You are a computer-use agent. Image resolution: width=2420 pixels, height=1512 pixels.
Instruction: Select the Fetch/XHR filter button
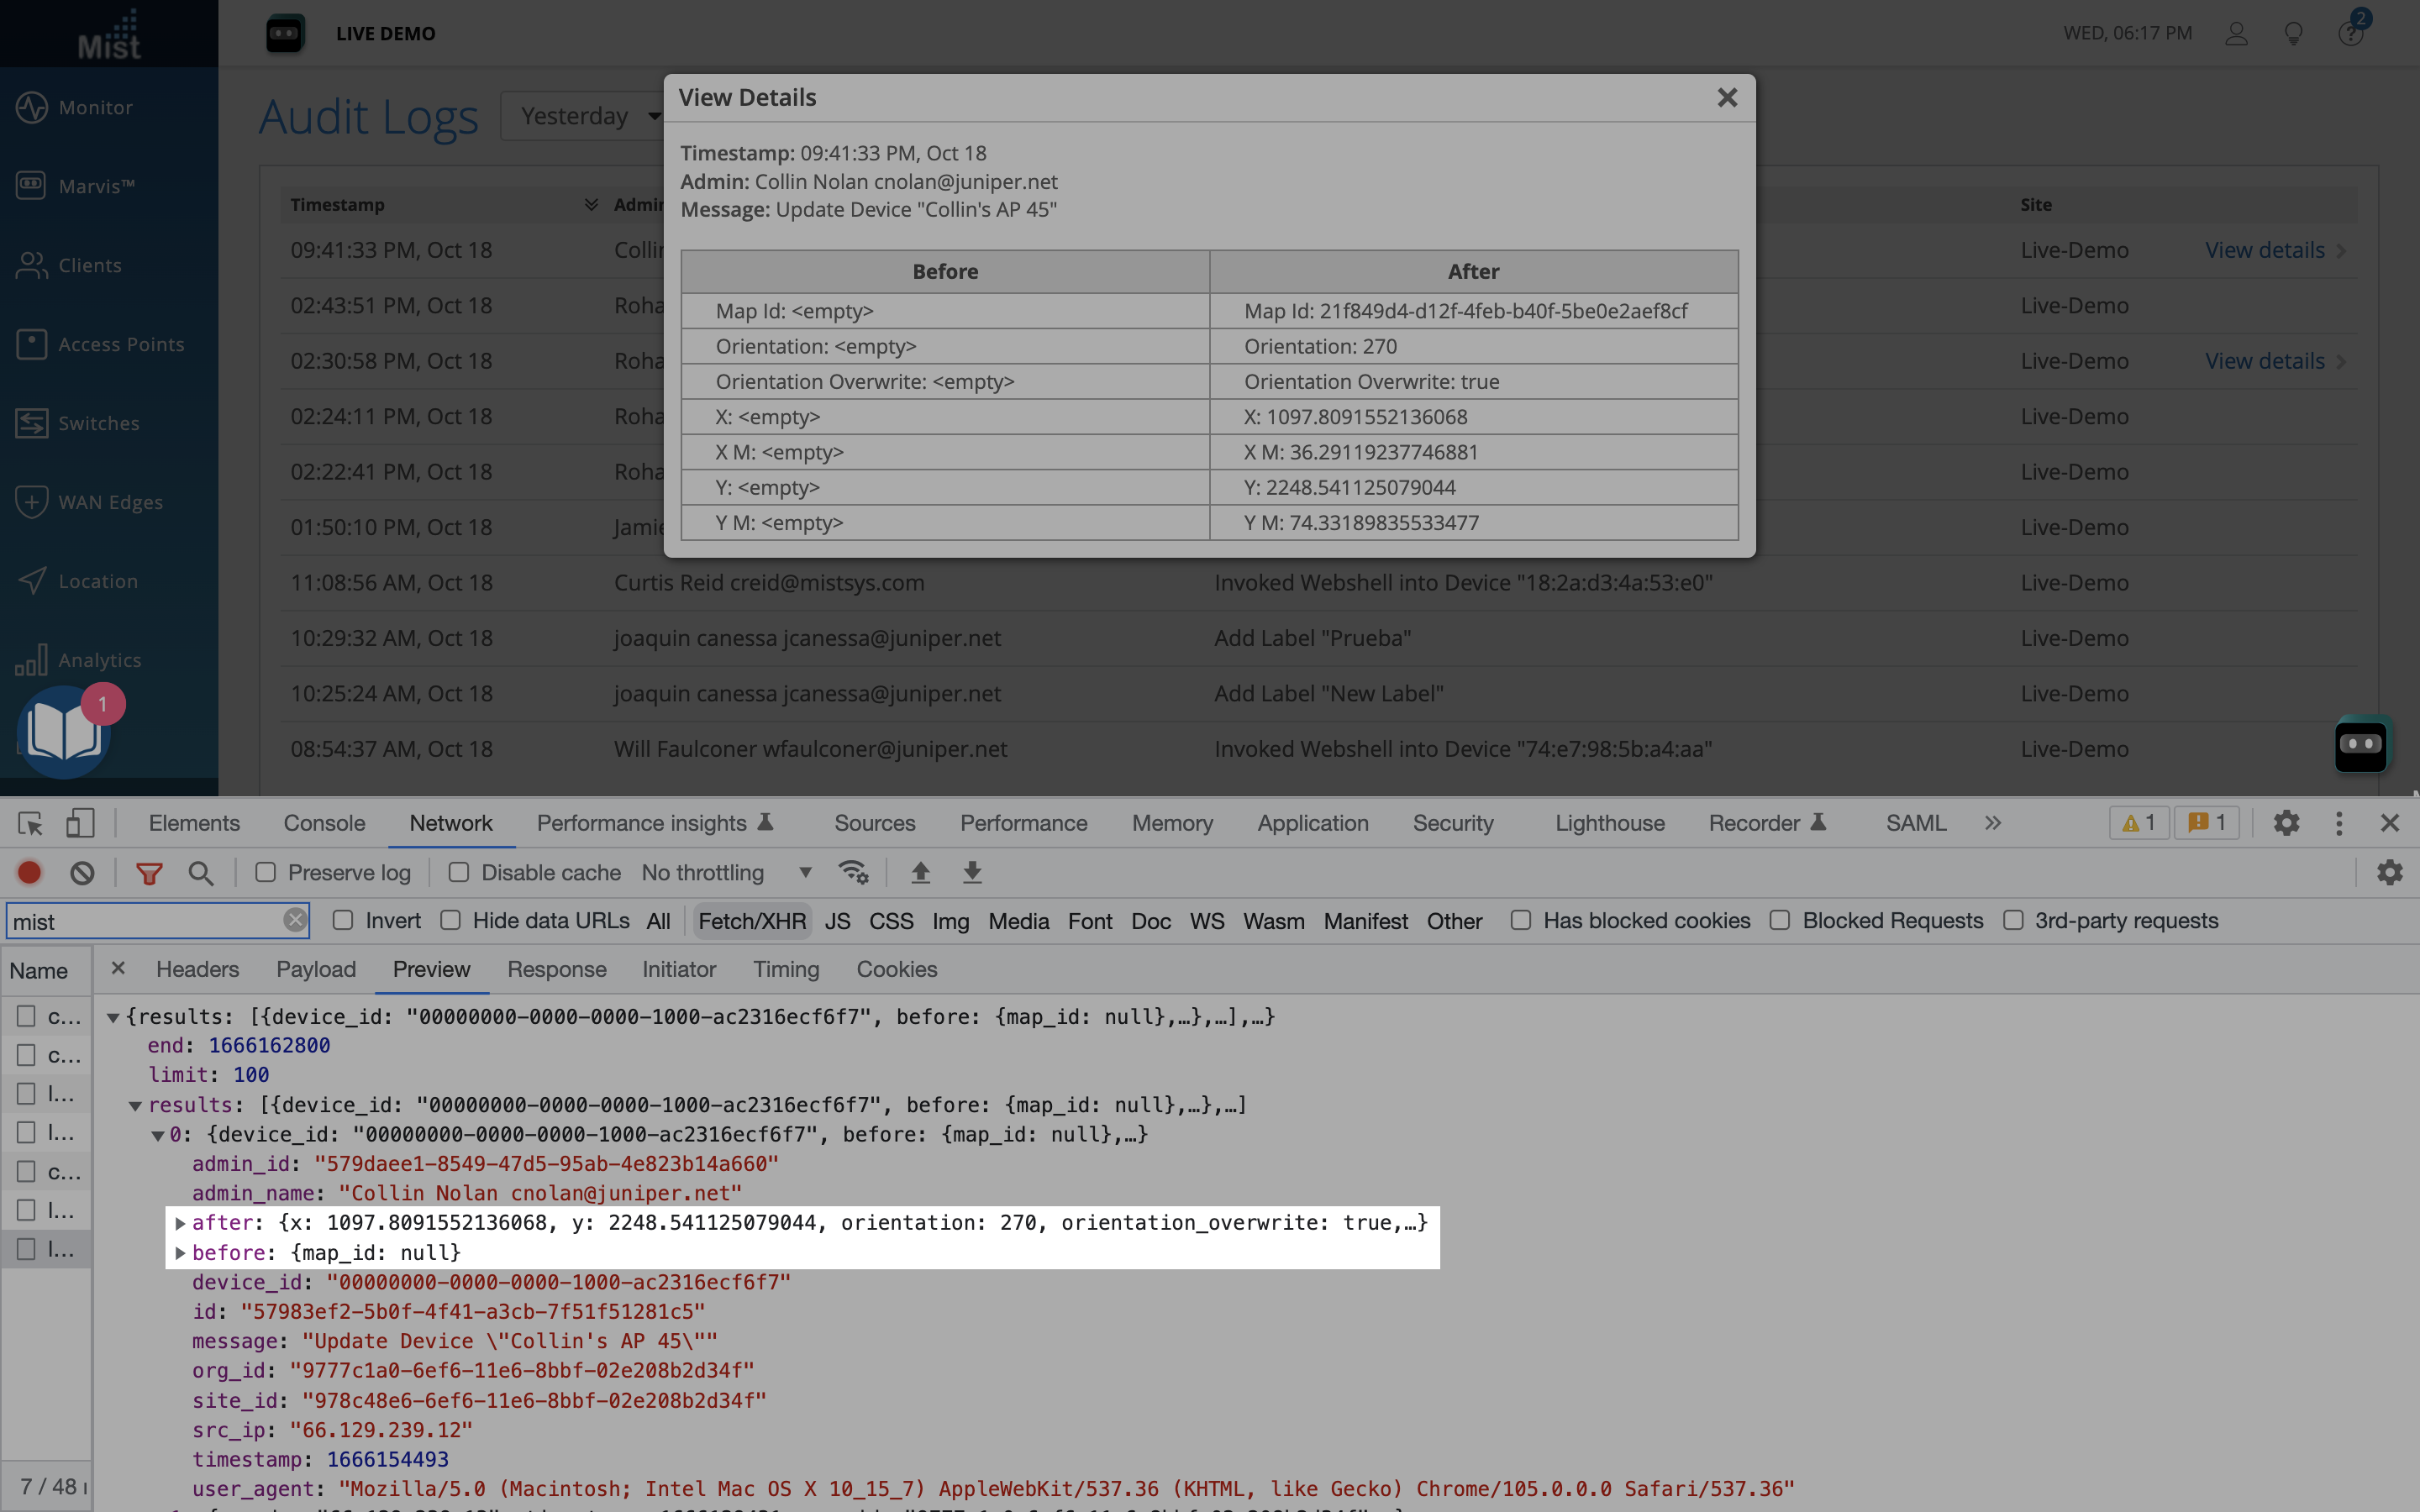[751, 921]
